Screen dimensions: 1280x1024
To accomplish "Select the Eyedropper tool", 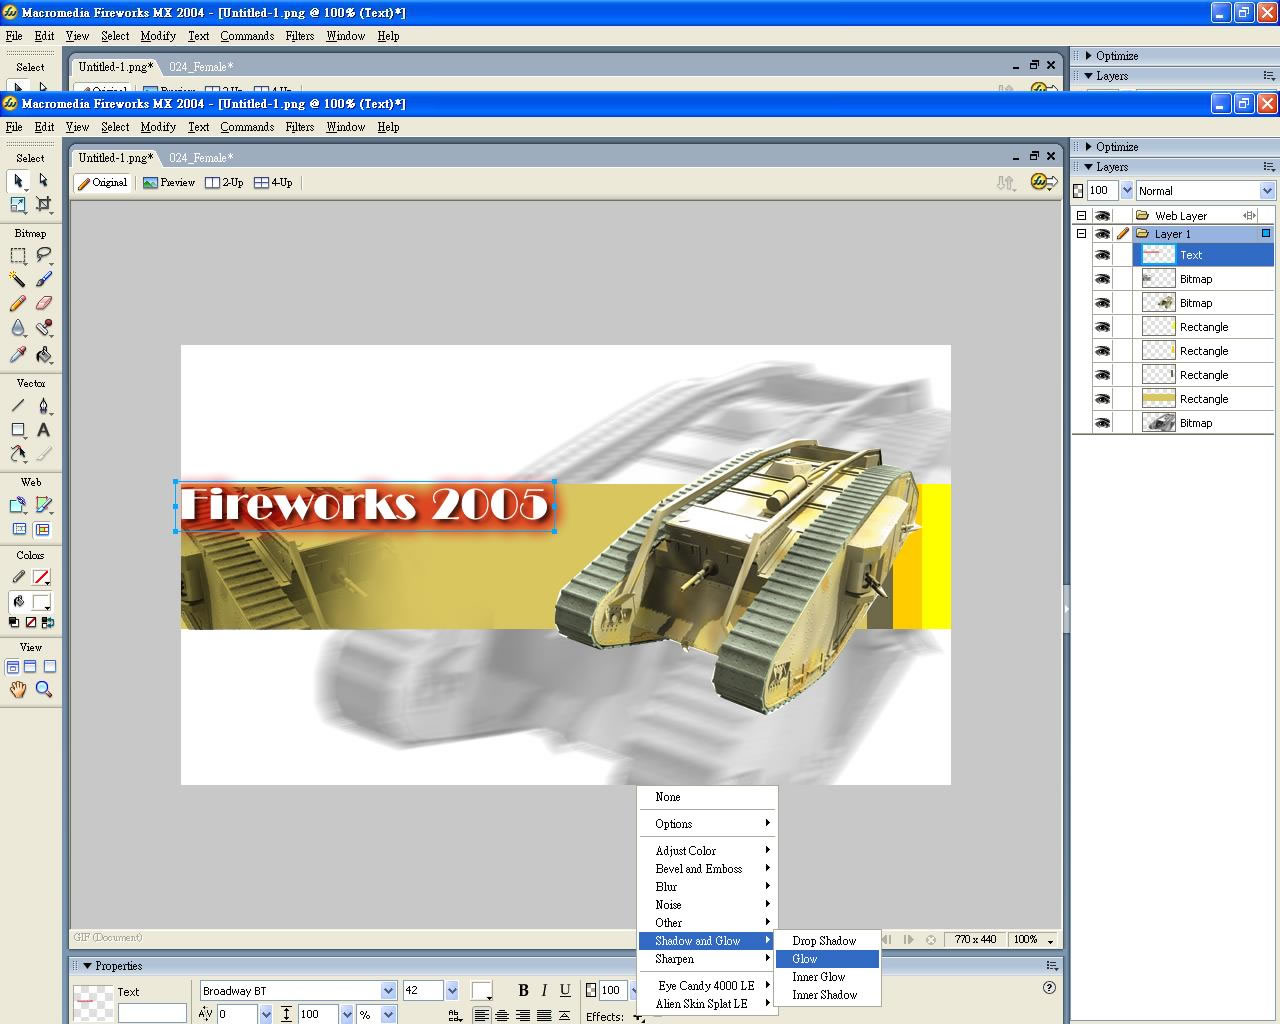I will point(18,355).
